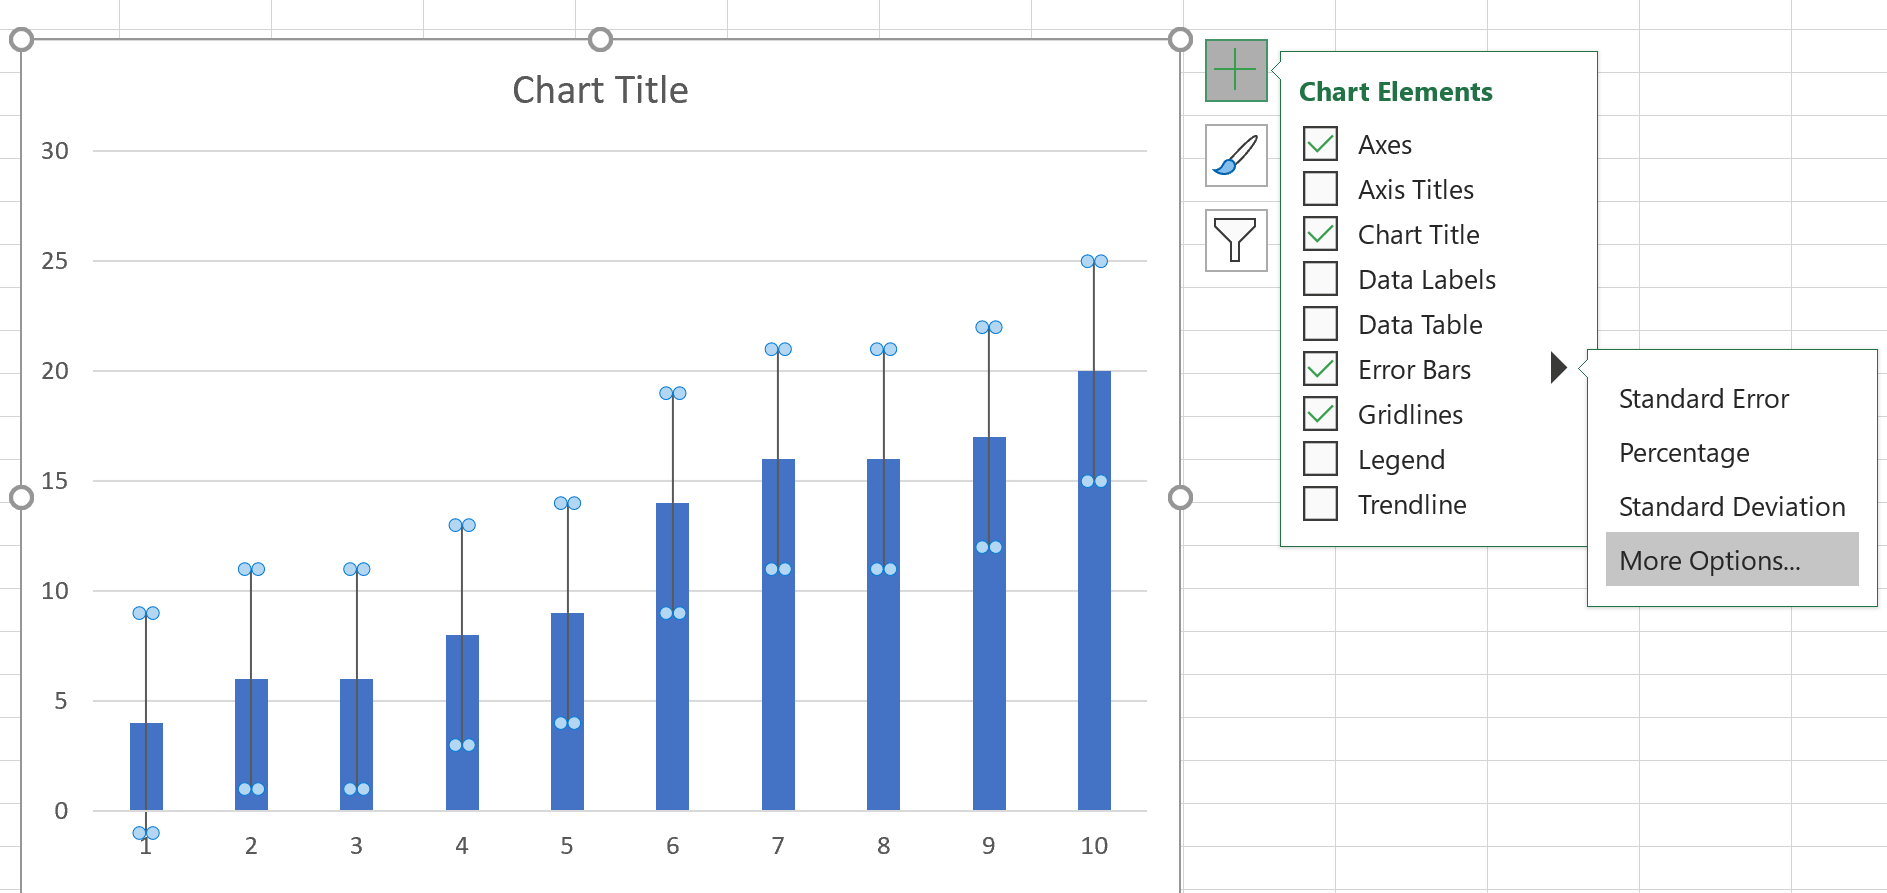This screenshot has height=893, width=1887.
Task: Toggle the Data Labels checkbox
Action: click(1320, 279)
